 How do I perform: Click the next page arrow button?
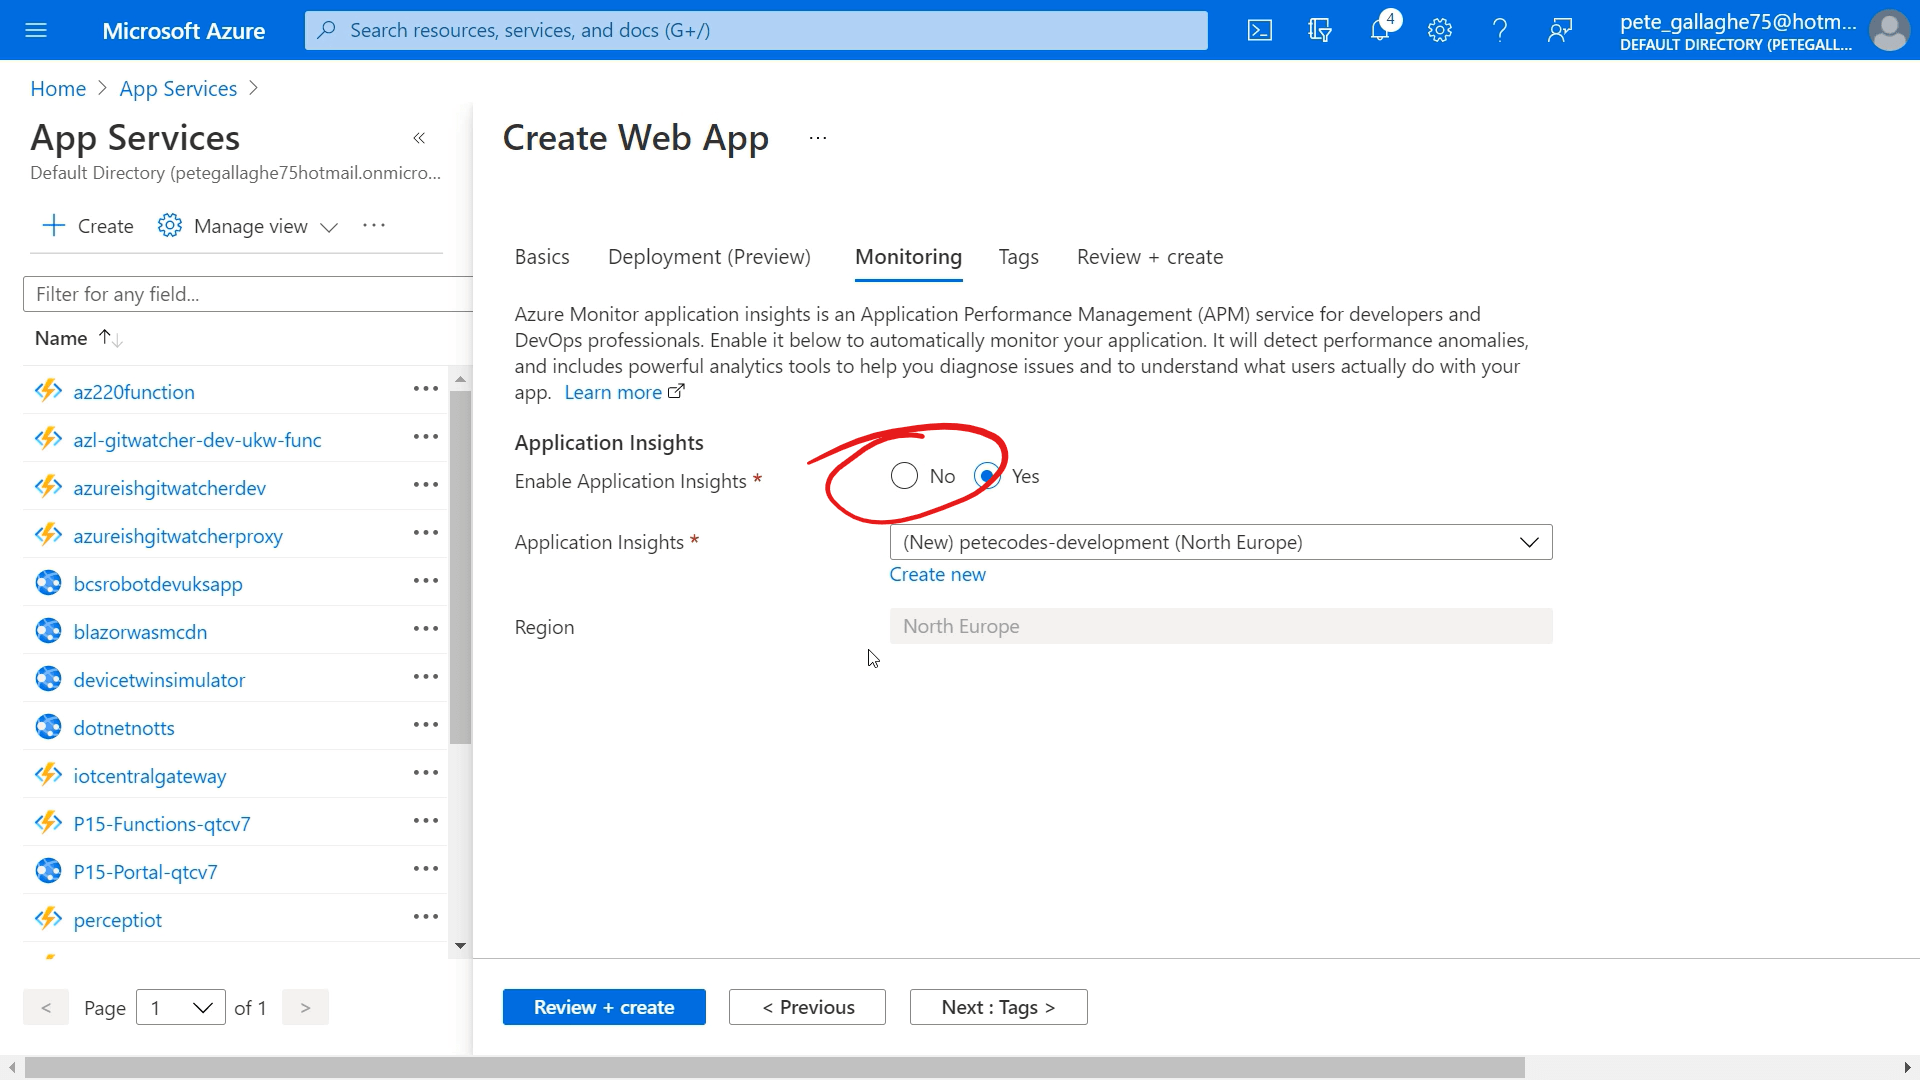click(305, 1007)
